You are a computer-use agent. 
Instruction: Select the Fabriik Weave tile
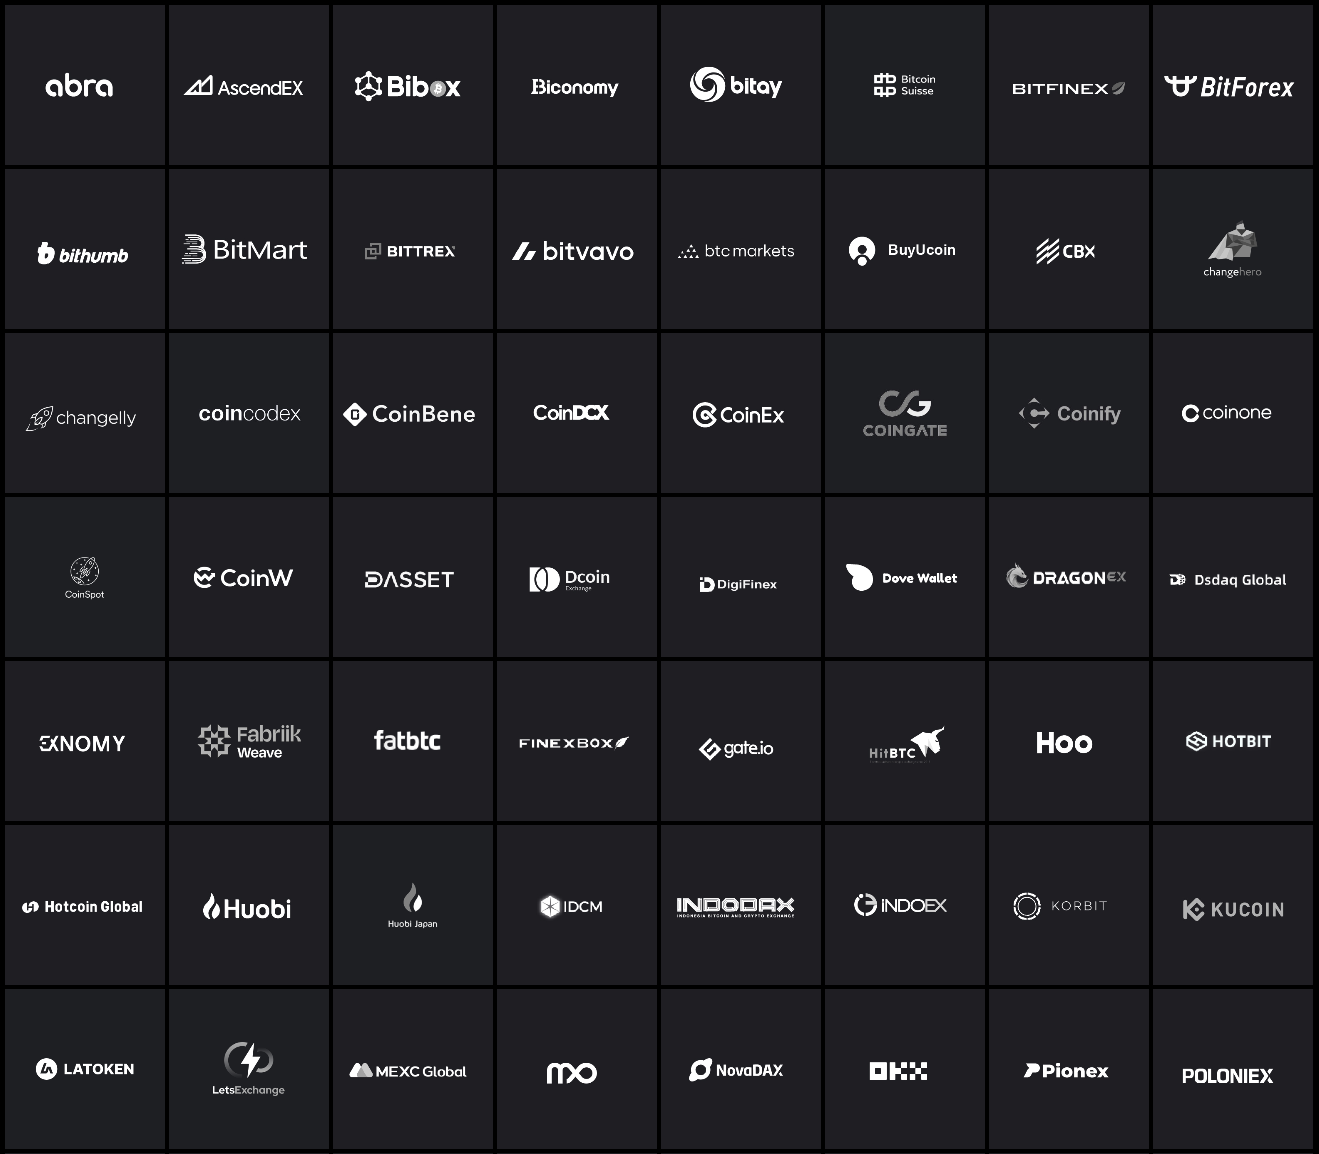pyautogui.click(x=249, y=741)
